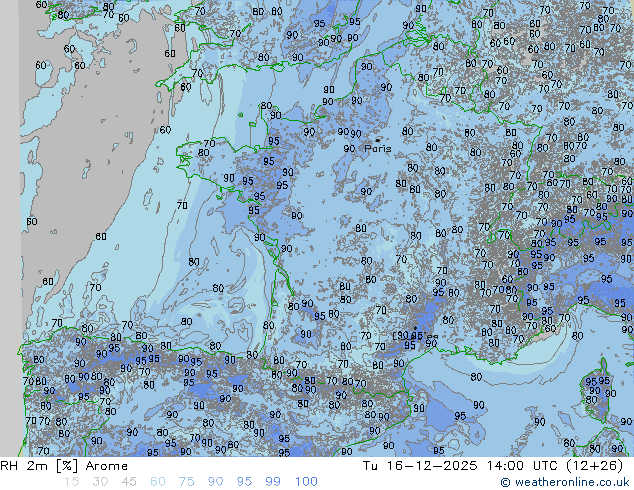Click the 15 value in legend
Screen dimensions: 634x490
[71, 482]
